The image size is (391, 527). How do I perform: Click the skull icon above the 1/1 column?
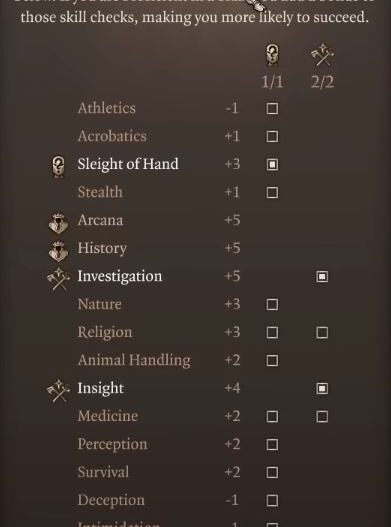tap(272, 55)
